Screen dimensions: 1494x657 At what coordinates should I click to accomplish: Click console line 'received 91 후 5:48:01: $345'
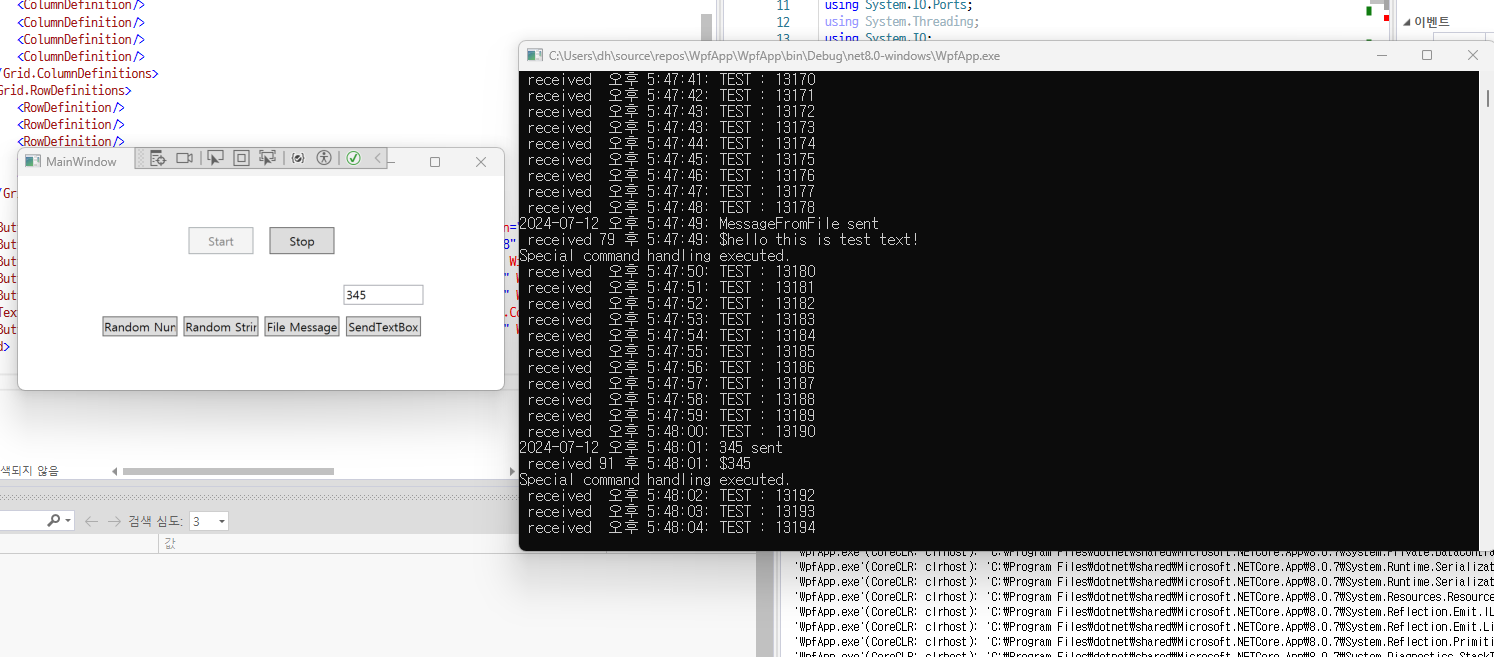[x=639, y=464]
